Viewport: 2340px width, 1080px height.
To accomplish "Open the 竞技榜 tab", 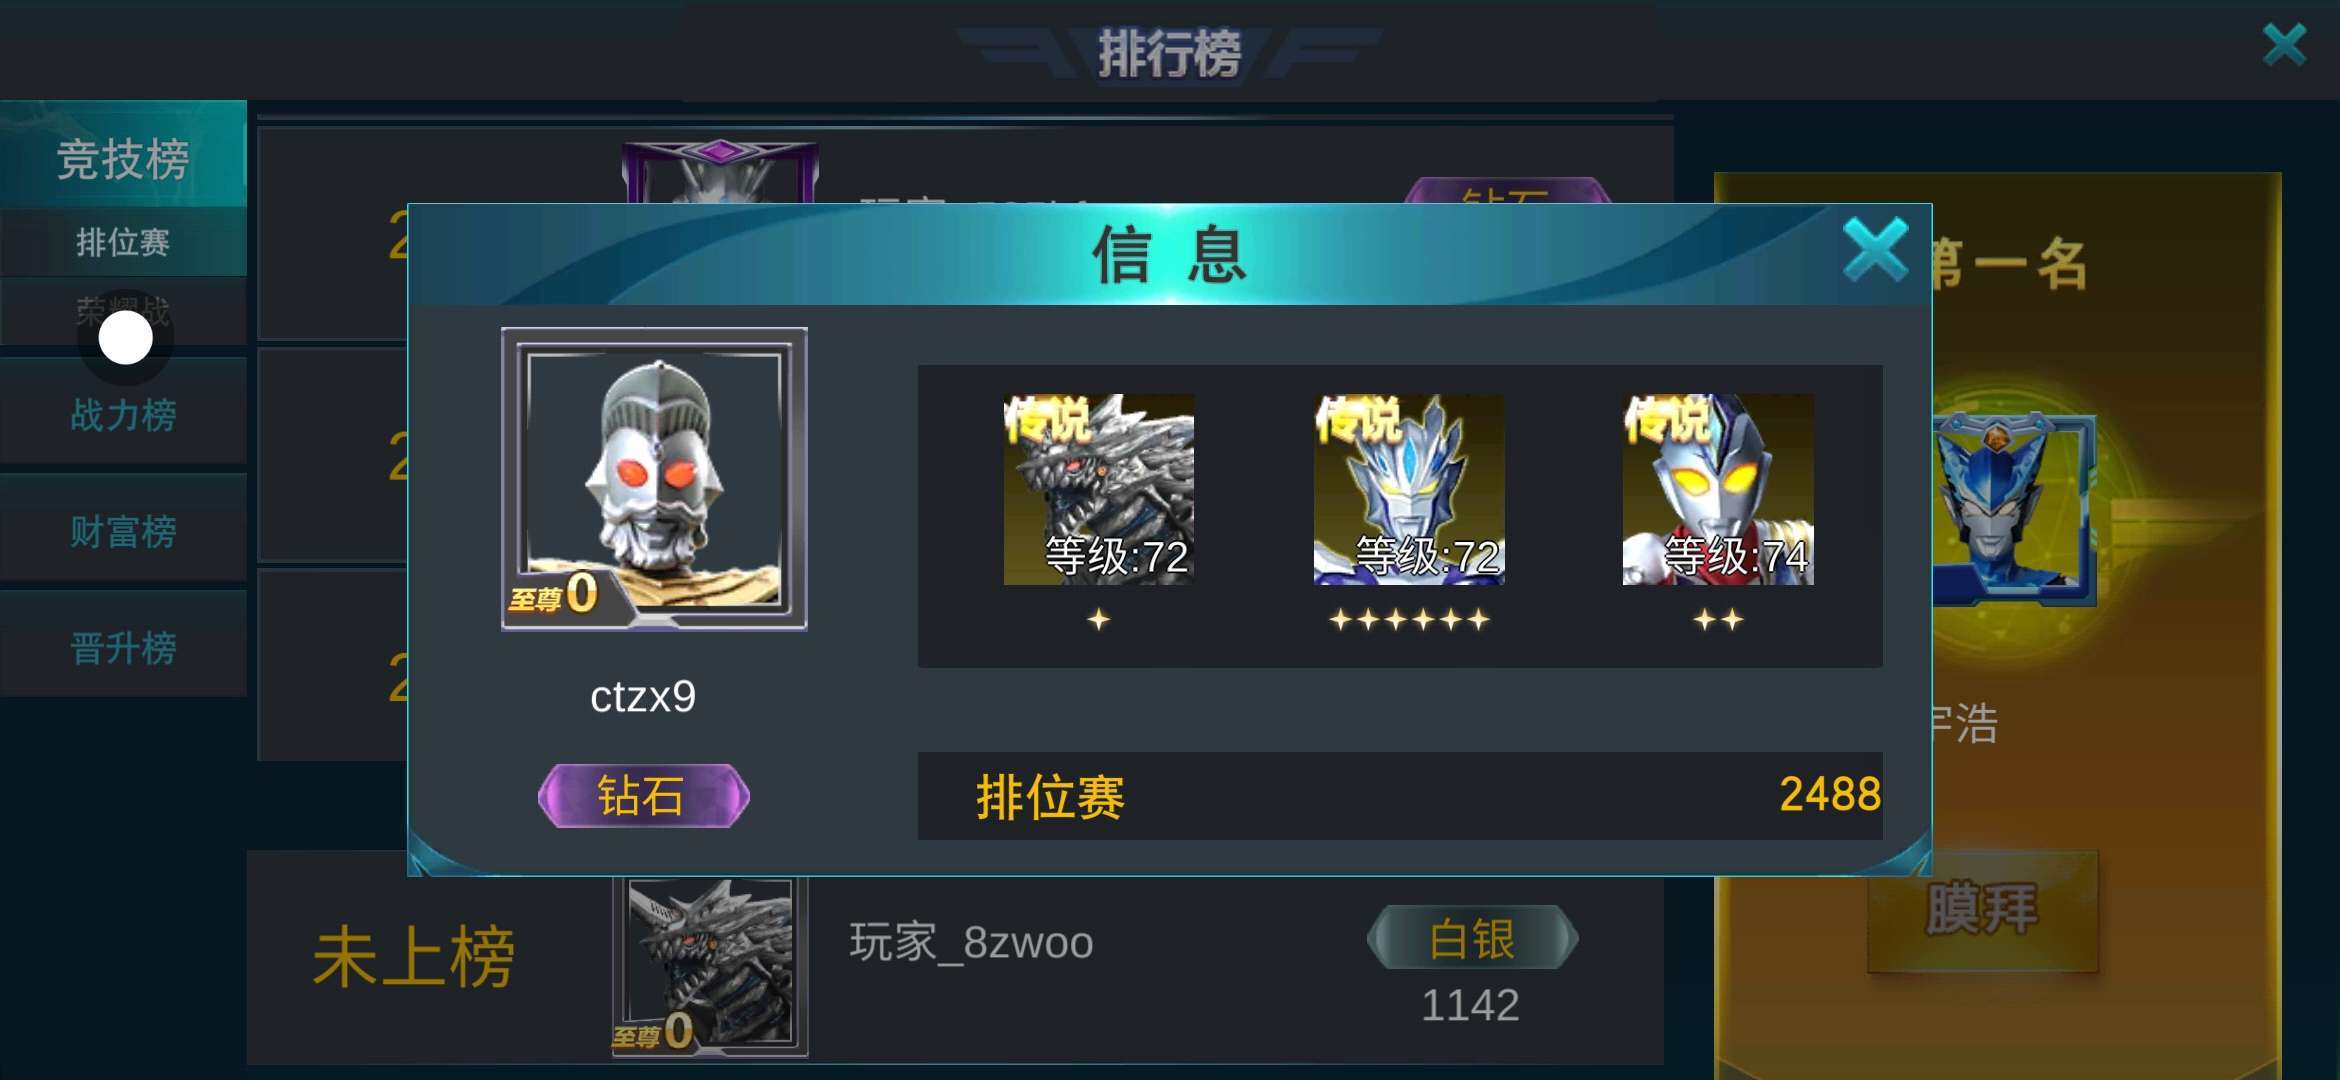I will click(x=123, y=155).
